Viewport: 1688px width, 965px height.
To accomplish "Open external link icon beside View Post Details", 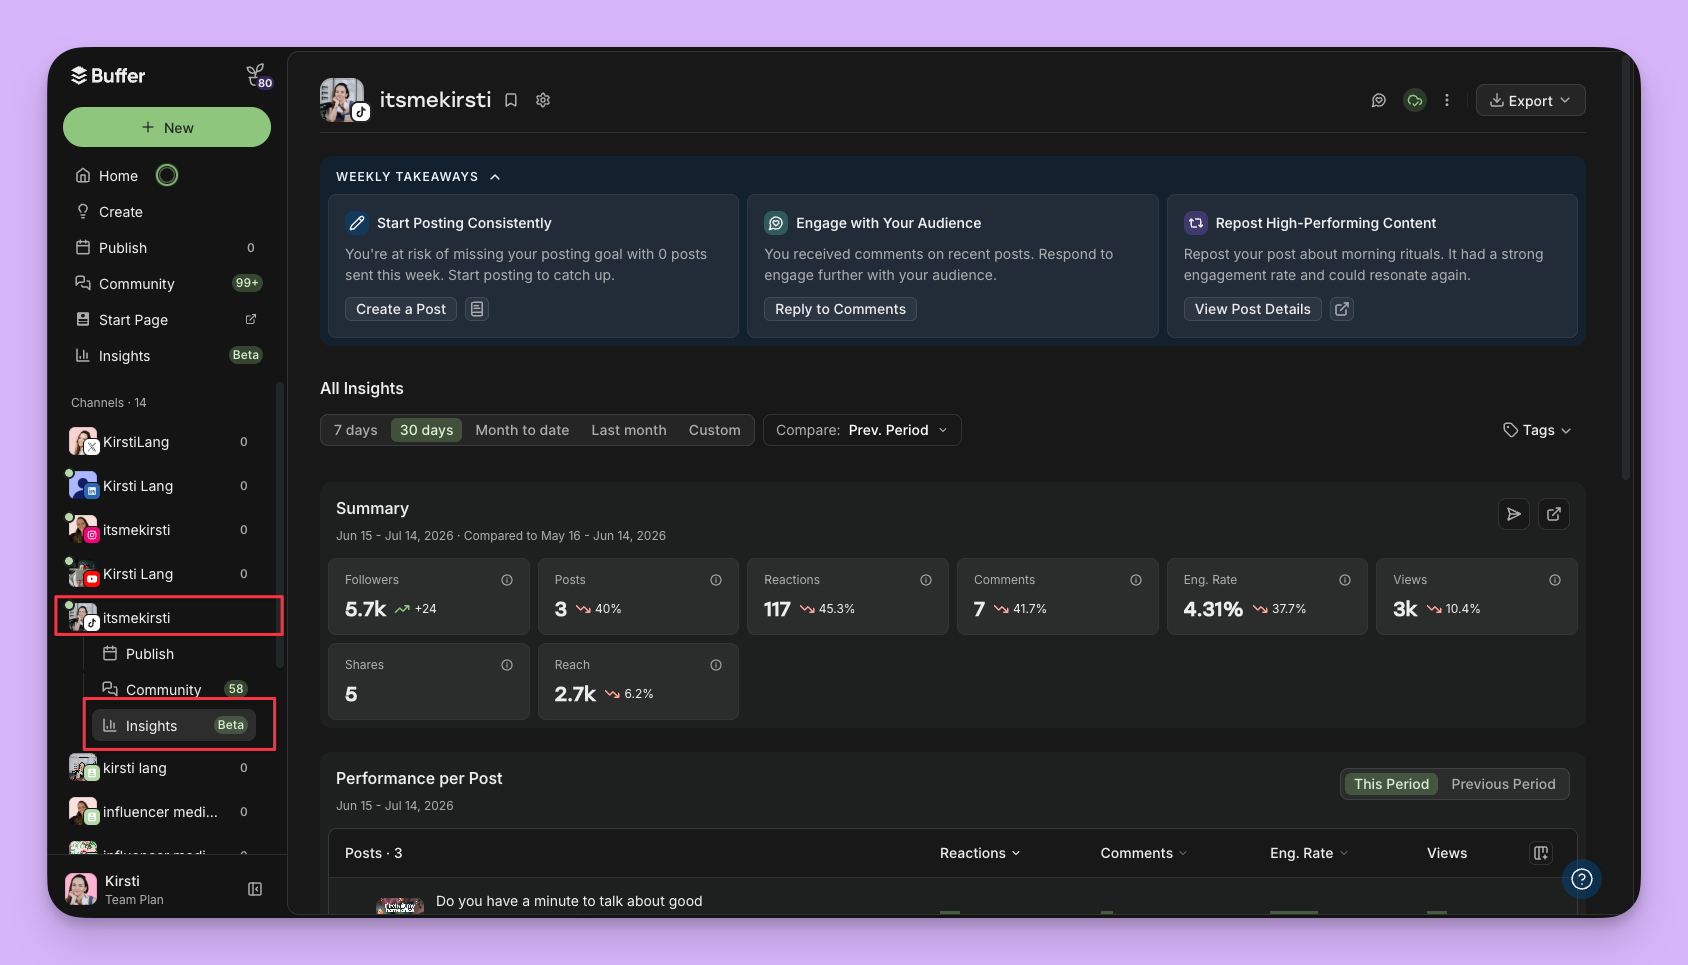I will pos(1342,309).
